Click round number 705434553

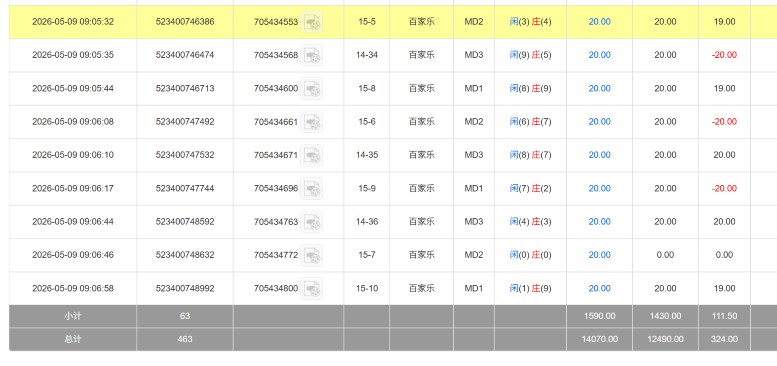pyautogui.click(x=276, y=22)
